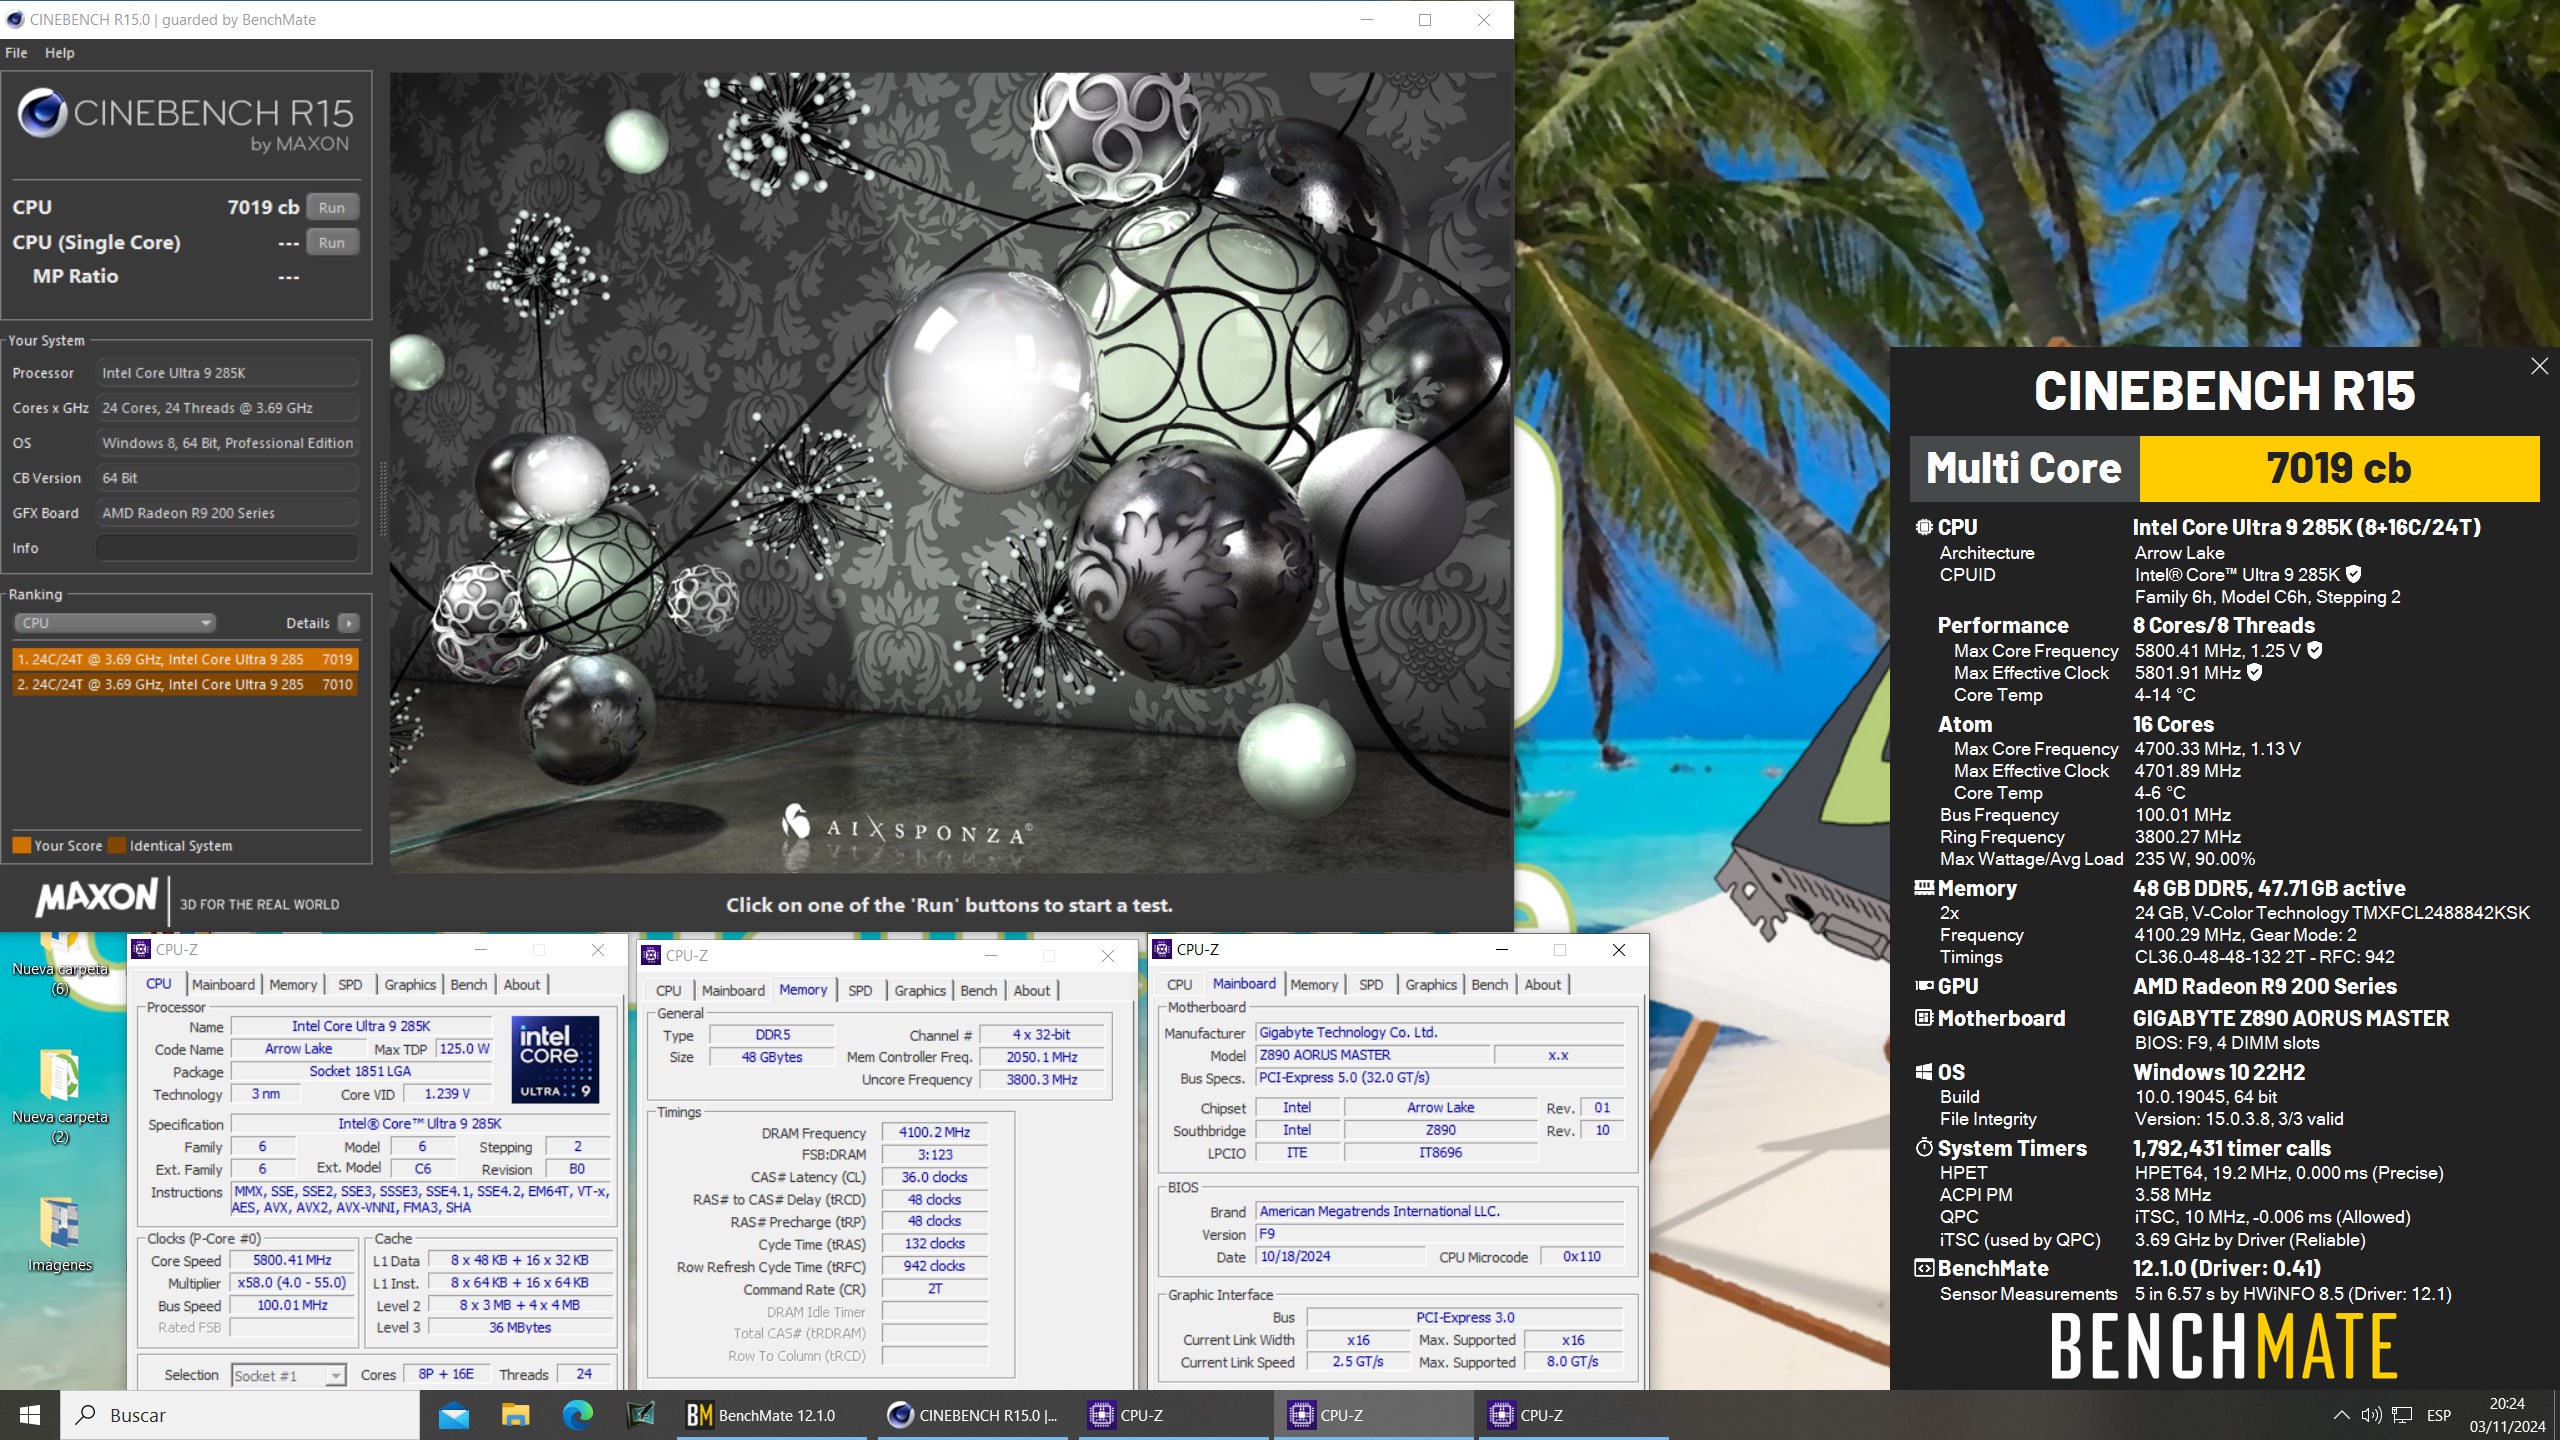Open the volume control in system tray
2560x1440 pixels.
pos(2371,1415)
